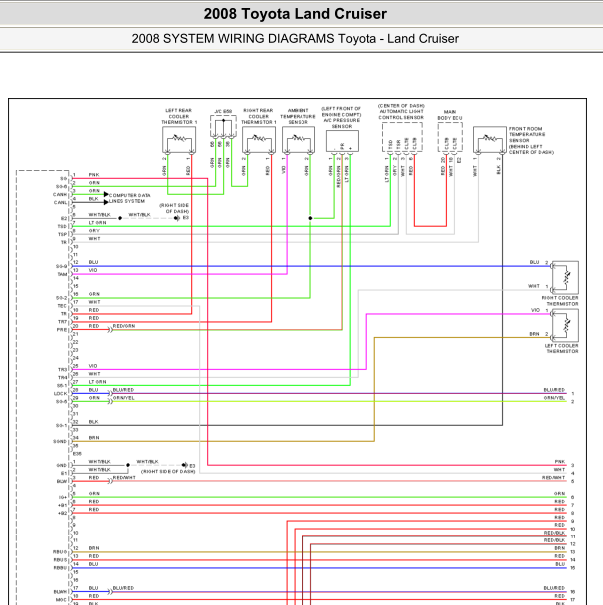The height and width of the screenshot is (605, 603).
Task: Click the SGND terminal label
Action: click(60, 441)
